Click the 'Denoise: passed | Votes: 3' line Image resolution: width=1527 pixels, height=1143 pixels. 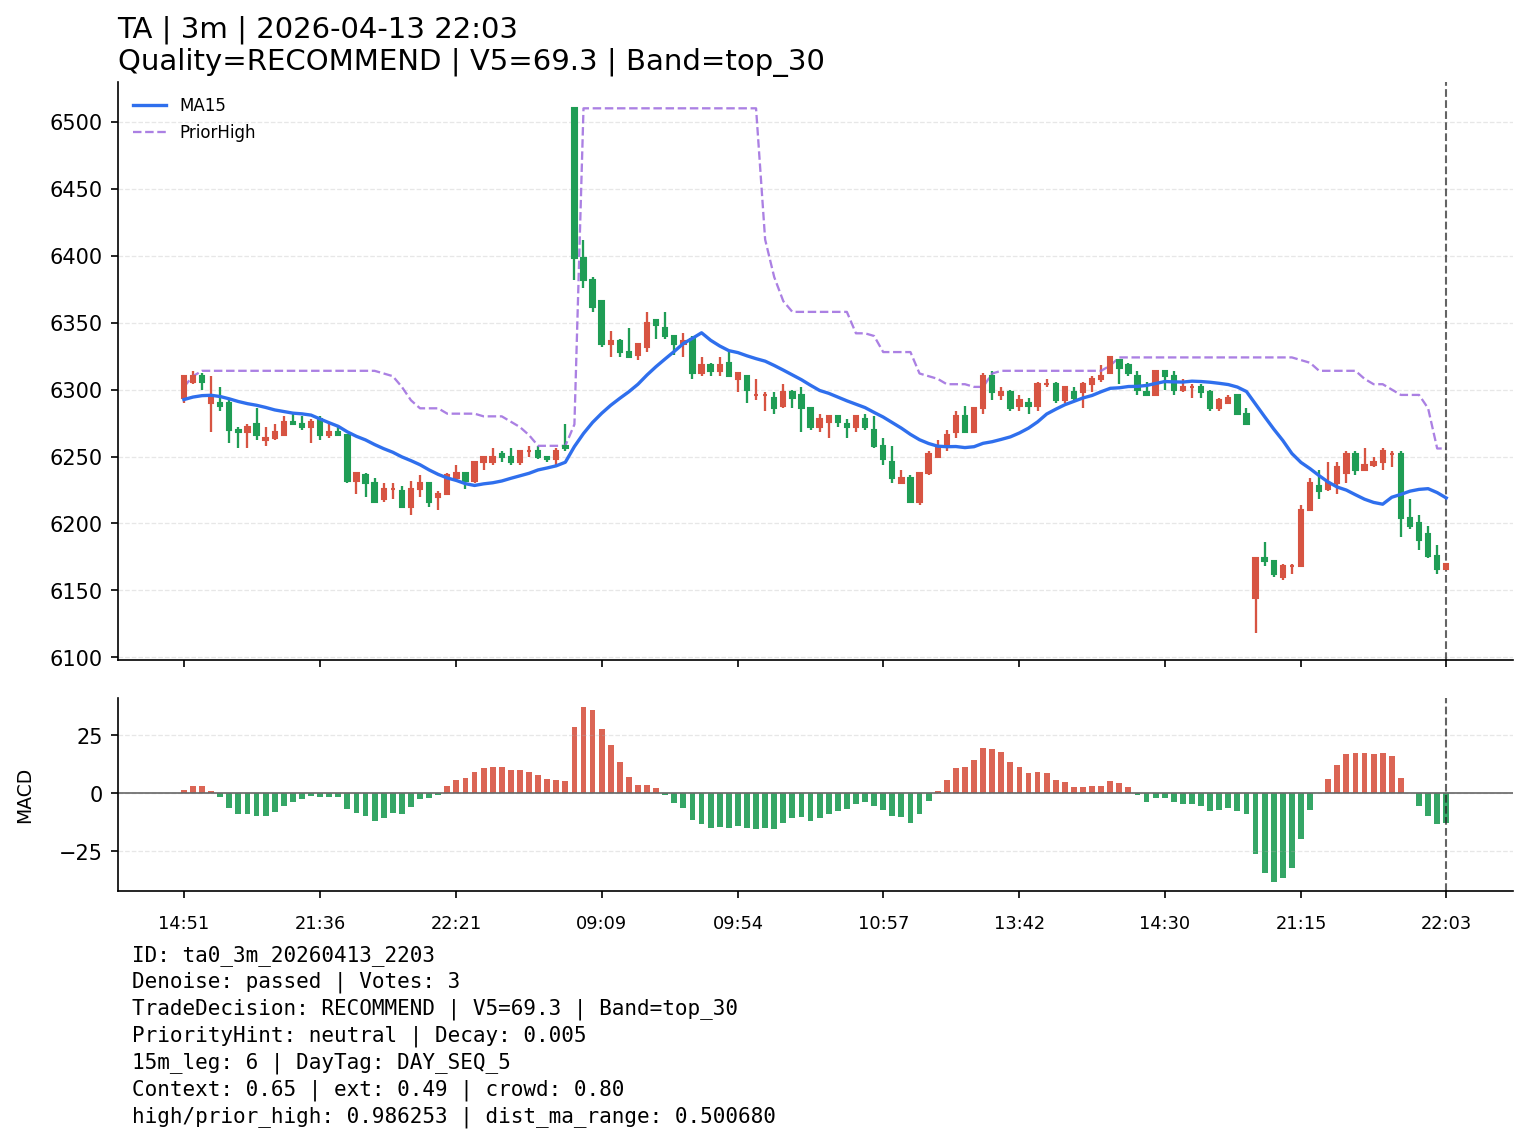tap(295, 982)
